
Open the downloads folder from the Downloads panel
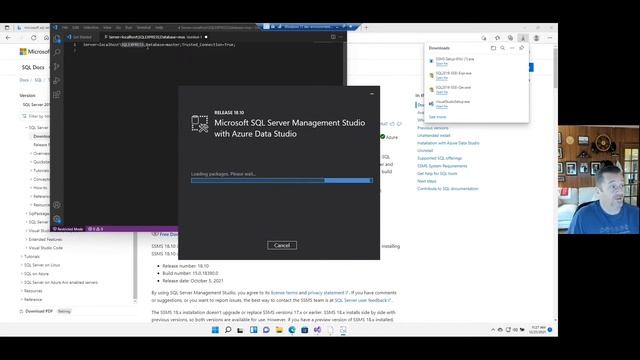tap(493, 48)
